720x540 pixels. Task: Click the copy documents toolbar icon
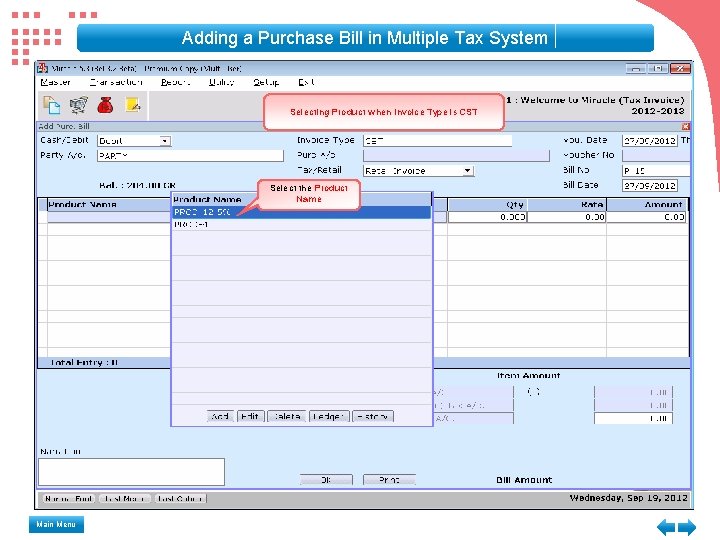pos(51,105)
